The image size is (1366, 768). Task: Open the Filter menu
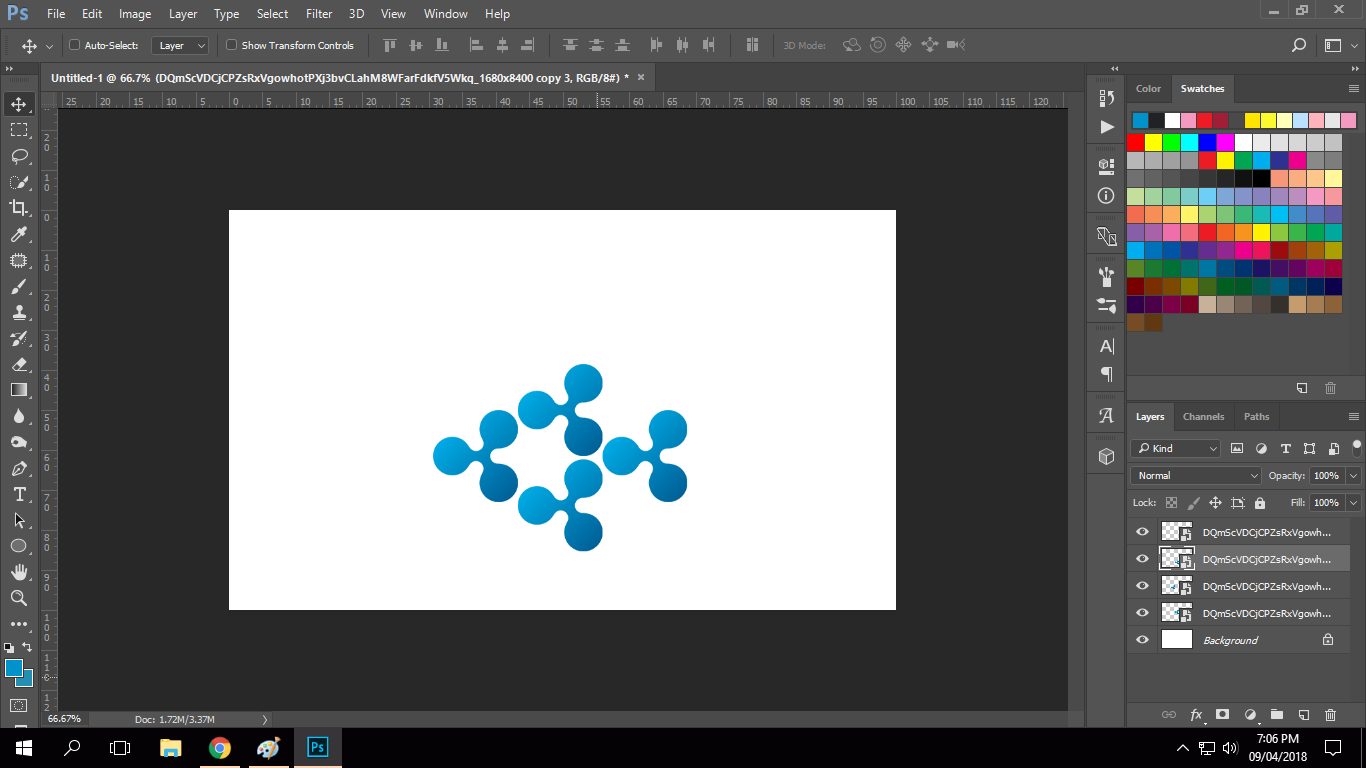[x=319, y=14]
